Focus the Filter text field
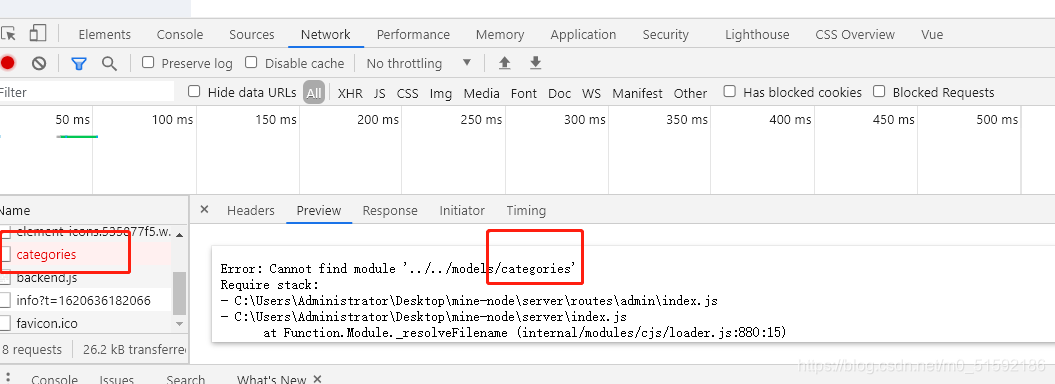This screenshot has width=1055, height=384. point(87,92)
